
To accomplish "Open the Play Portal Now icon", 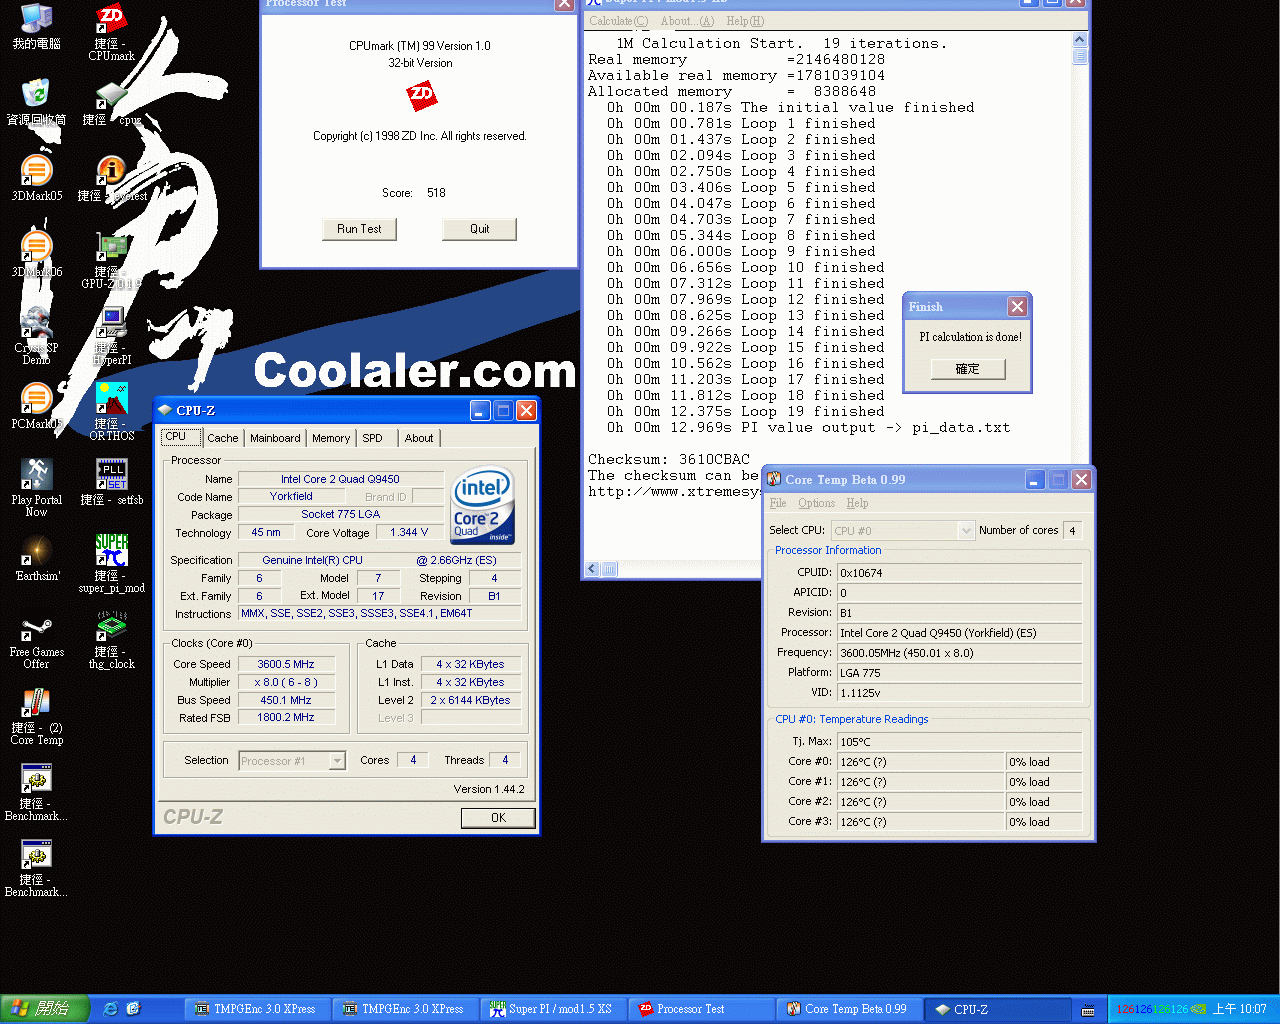I will (37, 487).
